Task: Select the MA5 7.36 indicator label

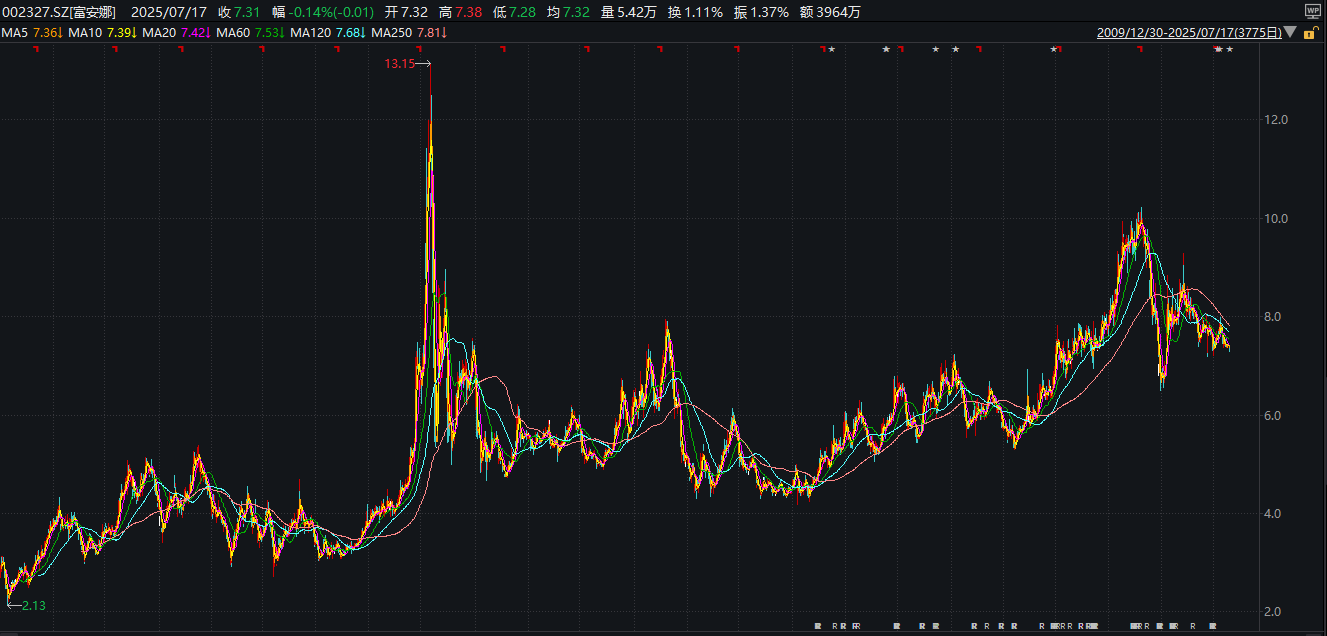Action: pos(32,33)
